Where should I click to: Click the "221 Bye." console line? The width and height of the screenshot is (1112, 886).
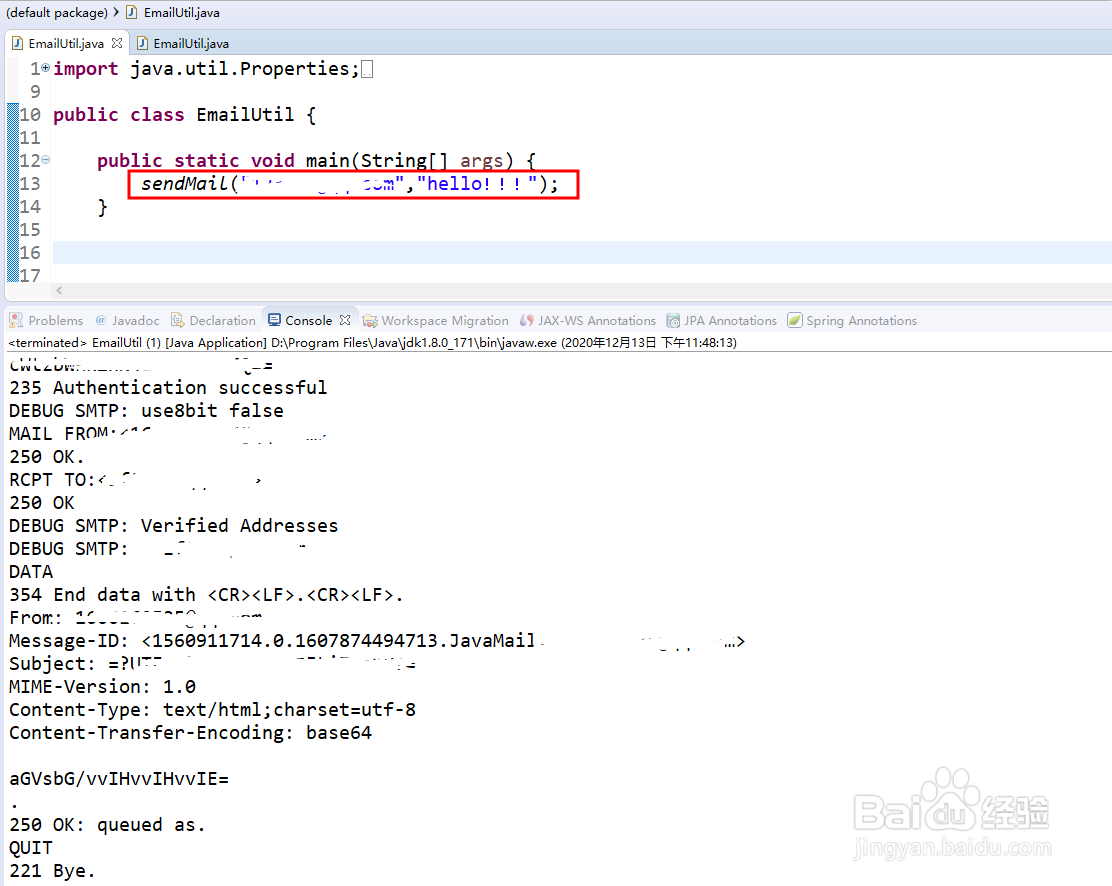pos(52,871)
